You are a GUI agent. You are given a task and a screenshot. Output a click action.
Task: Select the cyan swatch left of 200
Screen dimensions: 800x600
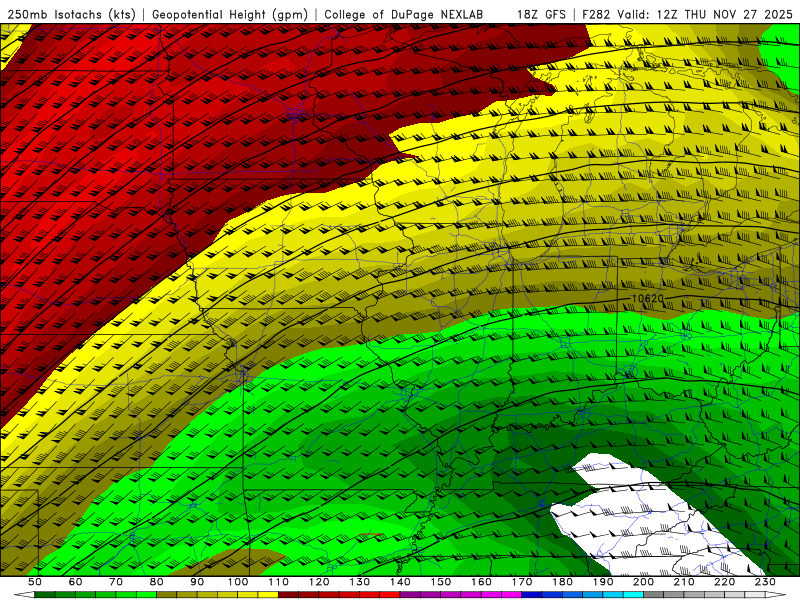tap(633, 594)
